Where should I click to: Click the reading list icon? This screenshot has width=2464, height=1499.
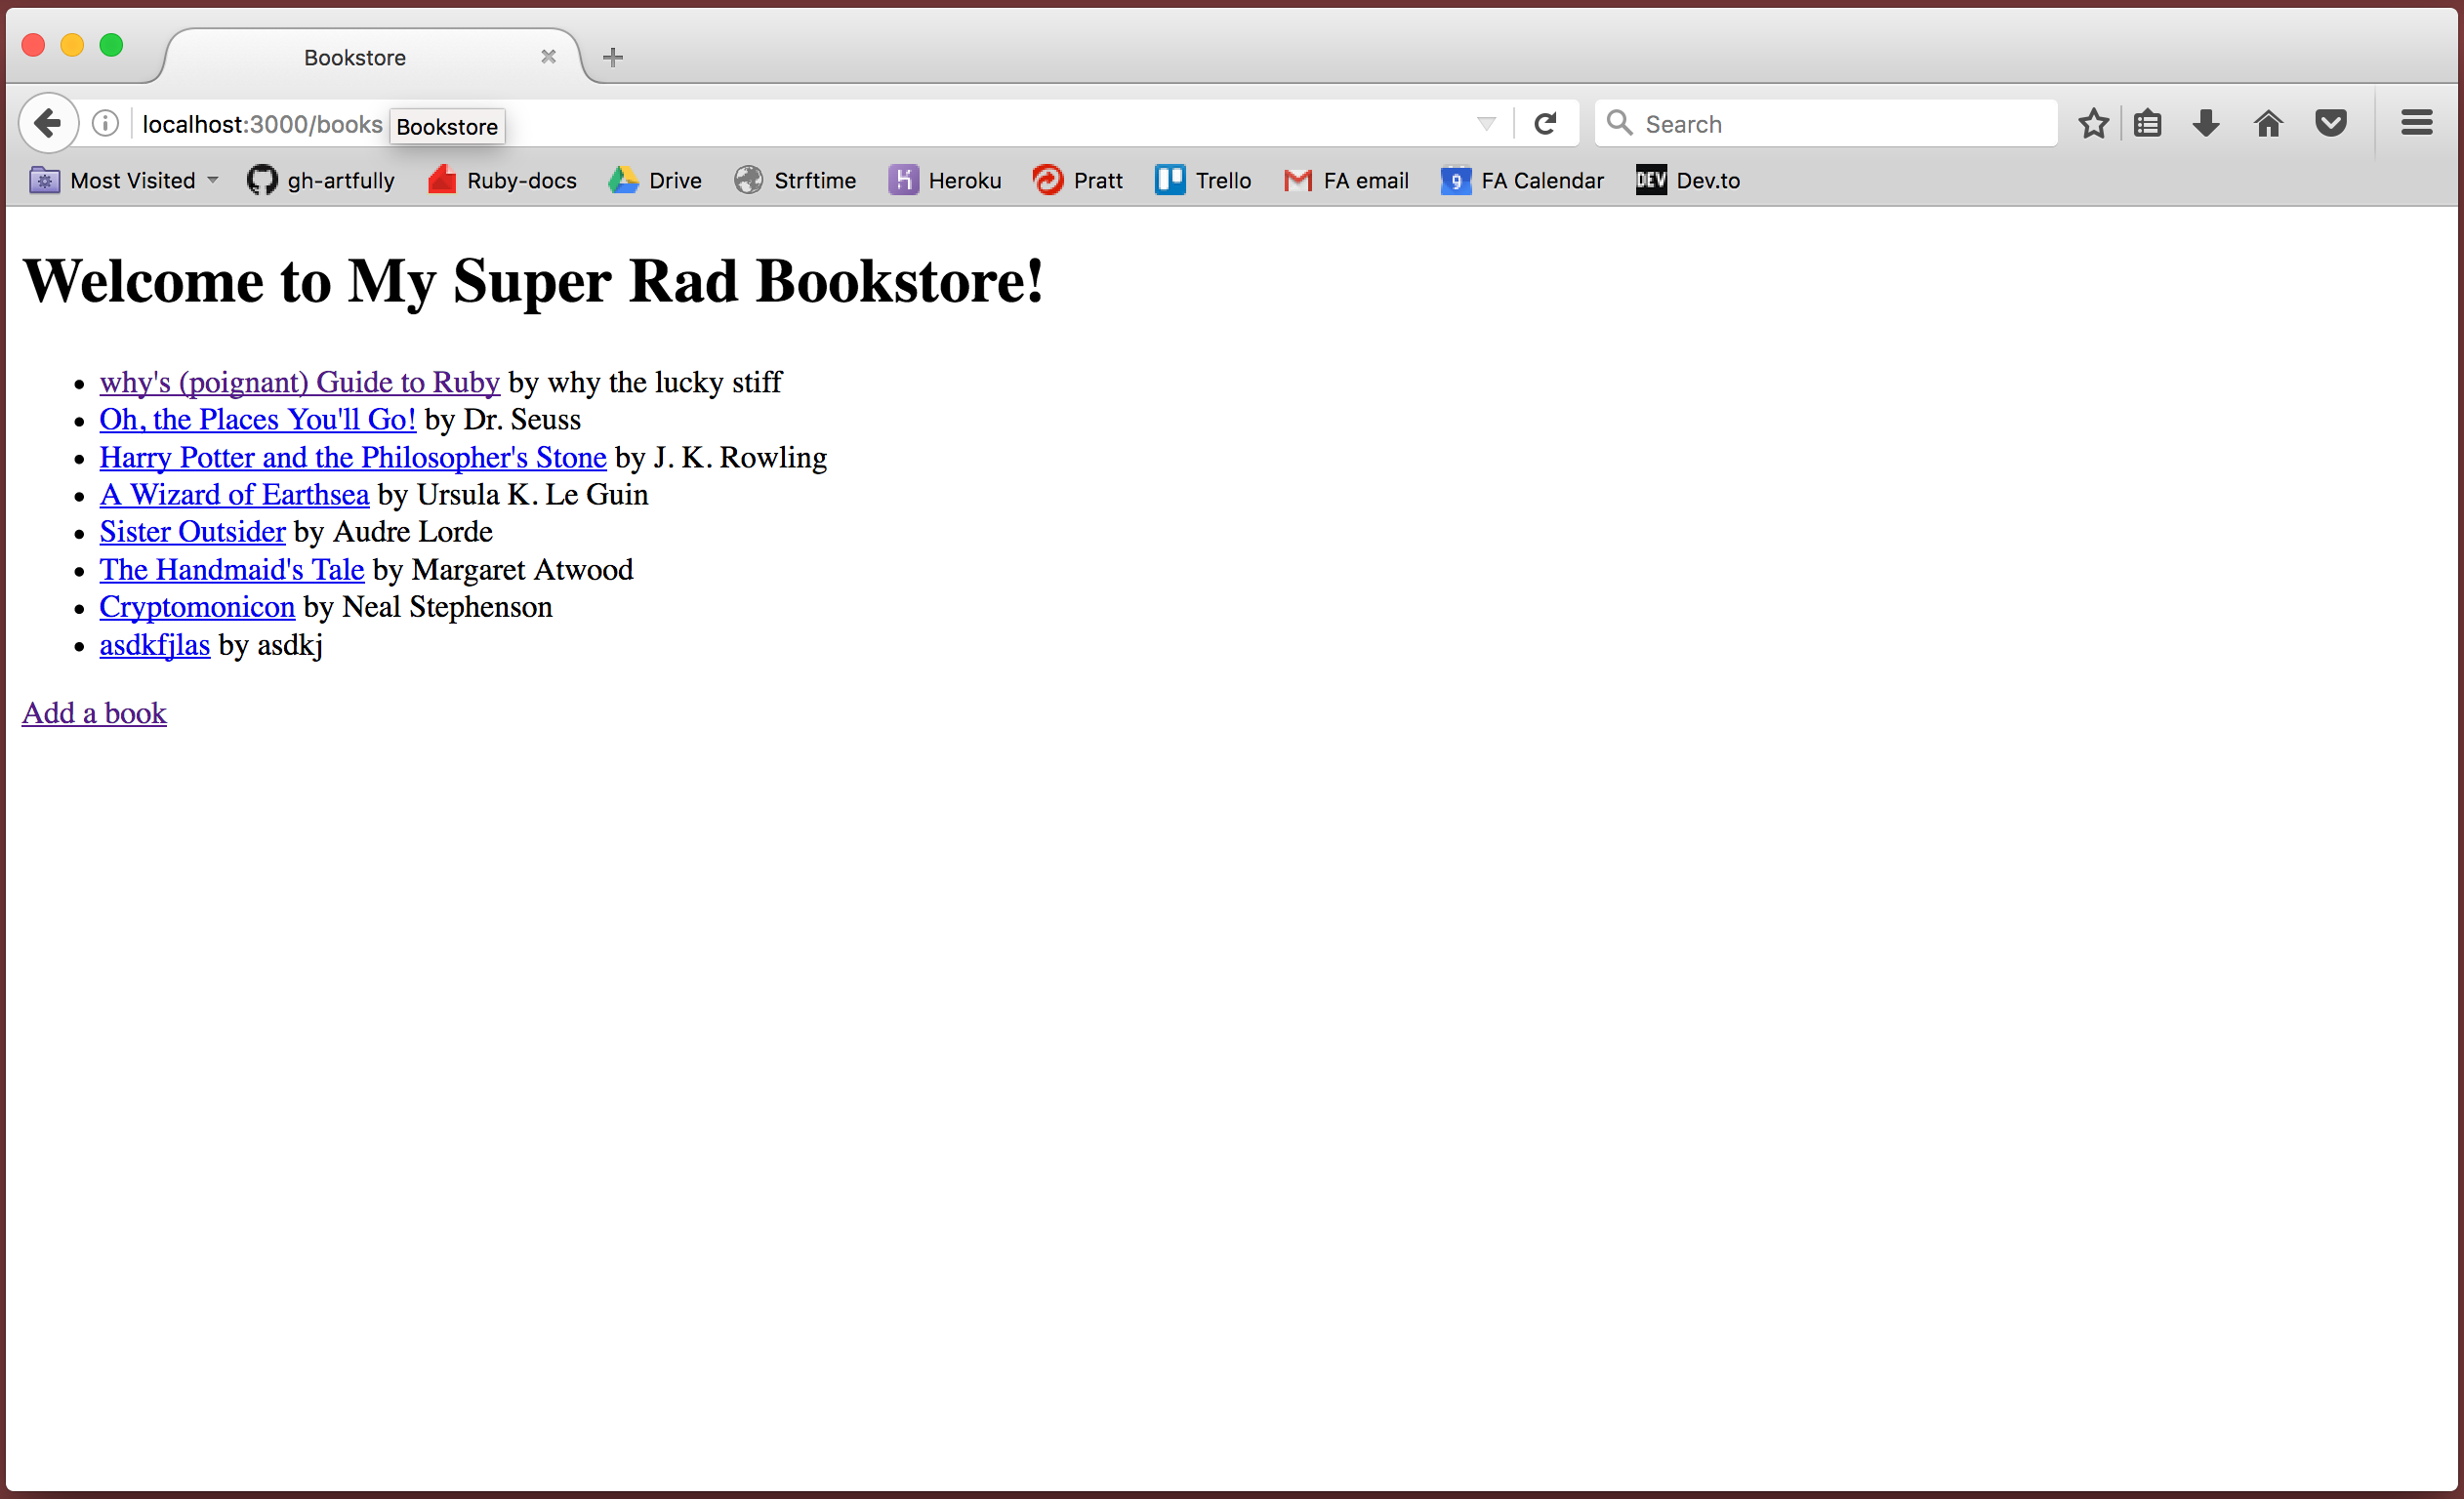point(2153,123)
